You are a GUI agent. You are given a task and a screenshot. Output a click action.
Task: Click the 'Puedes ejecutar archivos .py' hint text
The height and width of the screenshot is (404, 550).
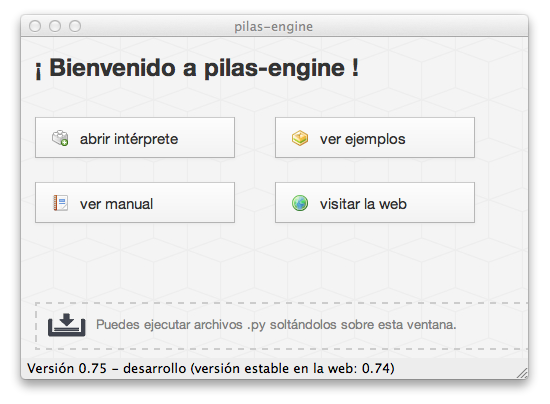(x=276, y=325)
